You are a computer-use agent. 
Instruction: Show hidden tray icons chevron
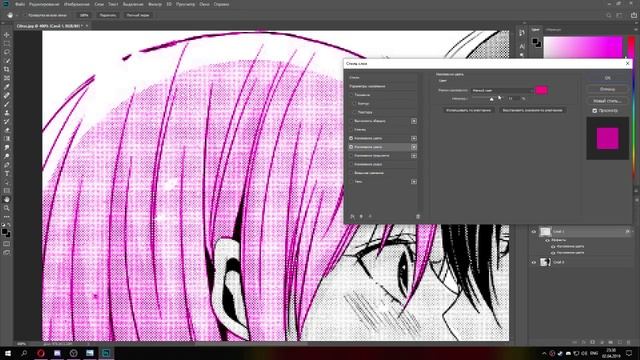pyautogui.click(x=544, y=353)
